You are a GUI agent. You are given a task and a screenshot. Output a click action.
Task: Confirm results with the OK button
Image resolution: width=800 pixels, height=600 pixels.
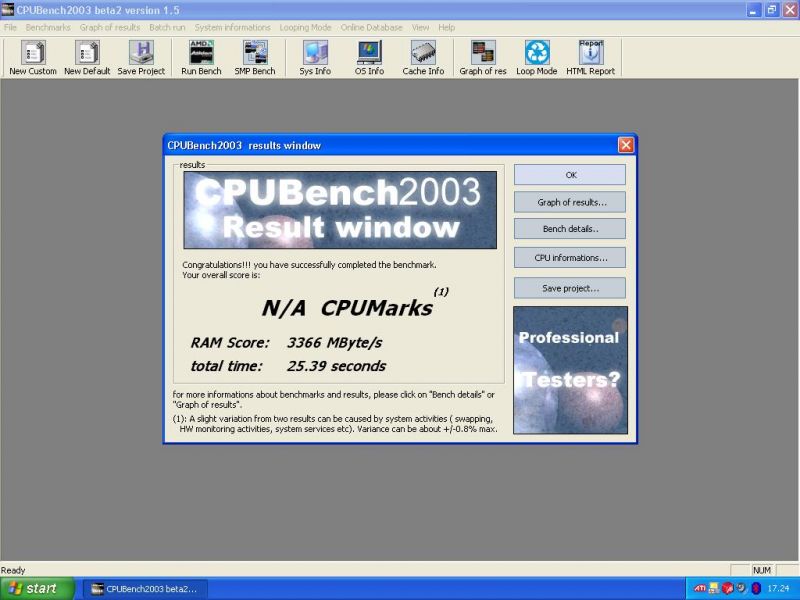point(570,174)
